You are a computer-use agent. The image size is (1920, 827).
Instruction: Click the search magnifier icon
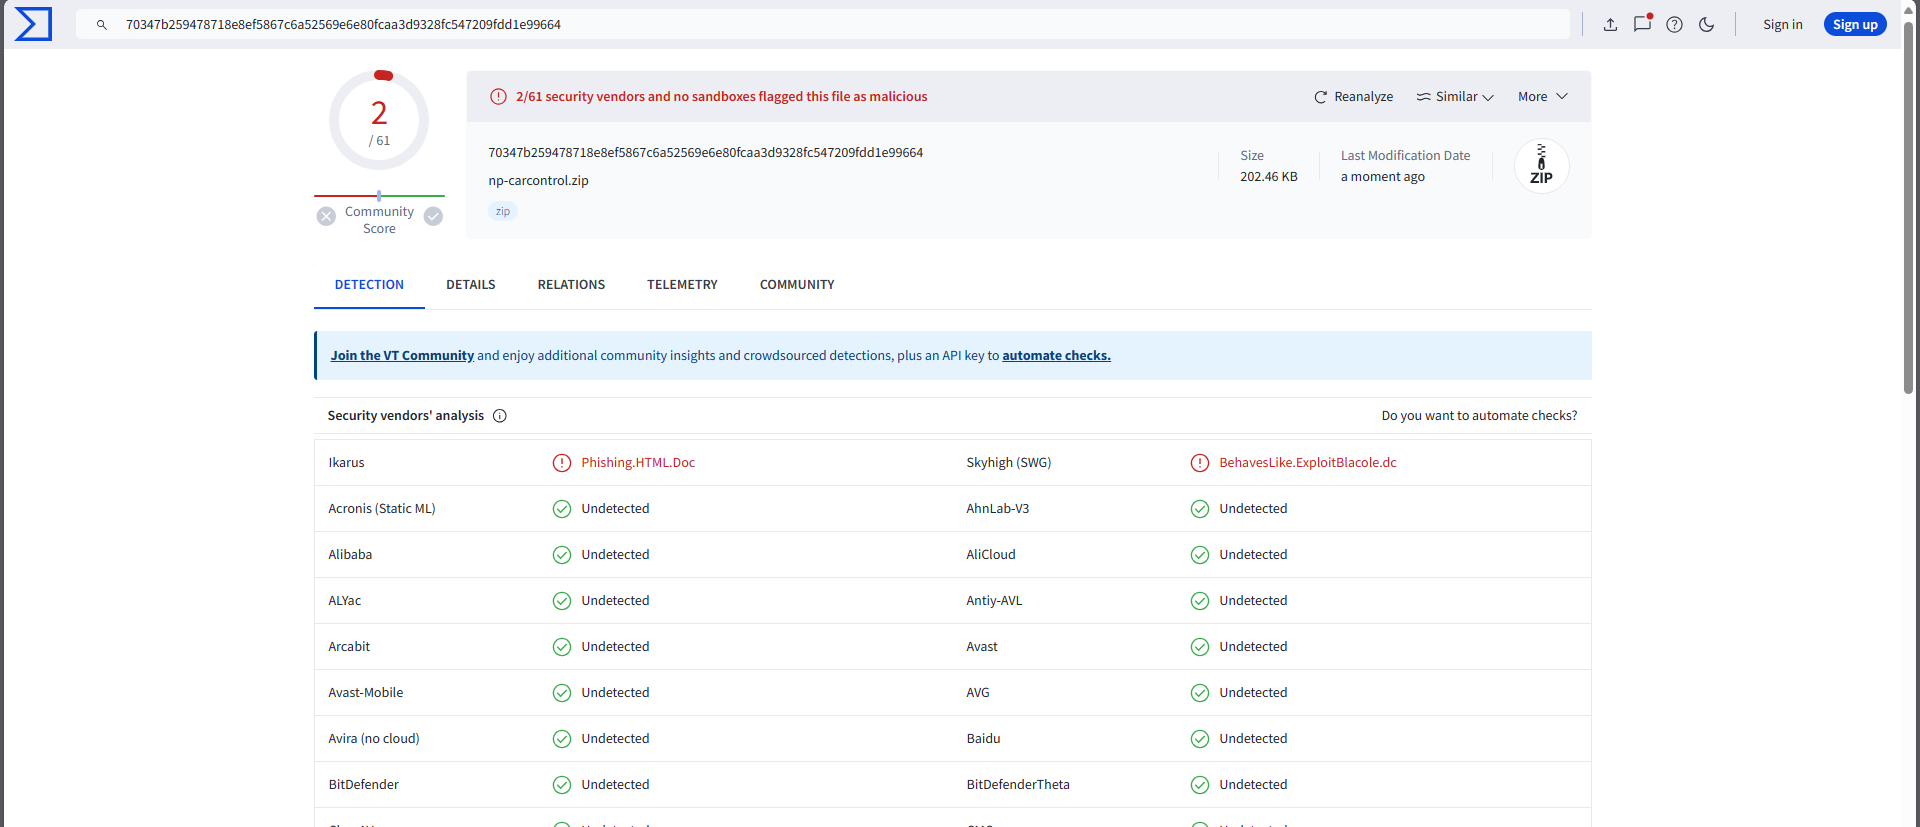coord(101,24)
